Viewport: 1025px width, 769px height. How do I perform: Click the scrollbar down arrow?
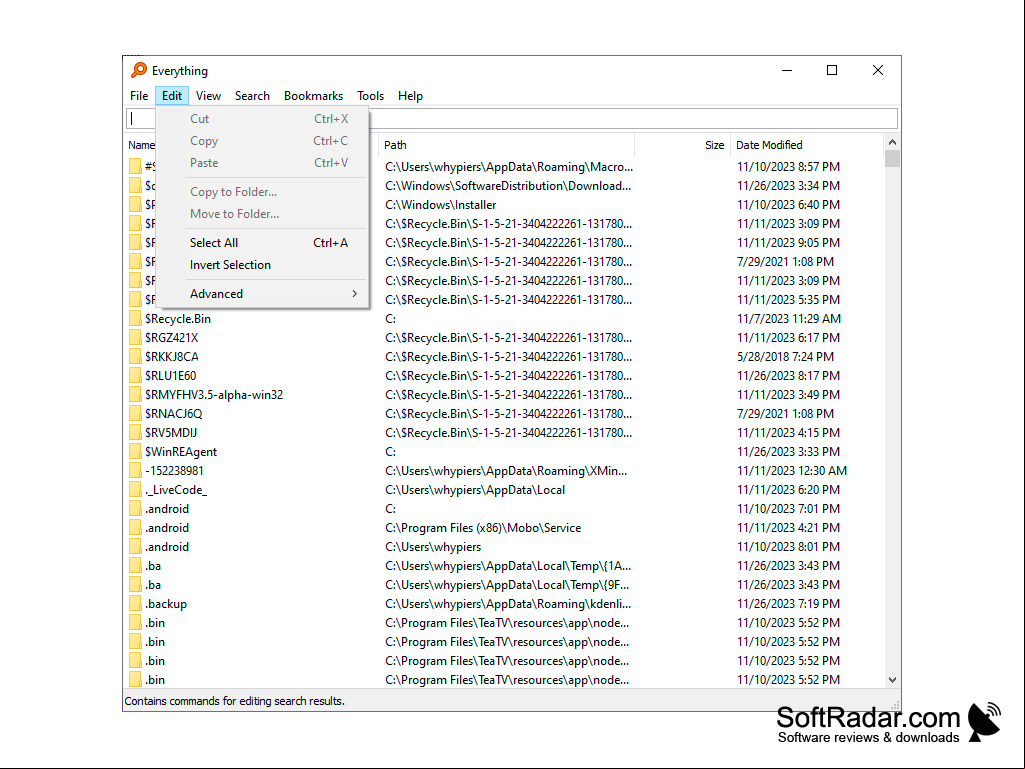[892, 680]
